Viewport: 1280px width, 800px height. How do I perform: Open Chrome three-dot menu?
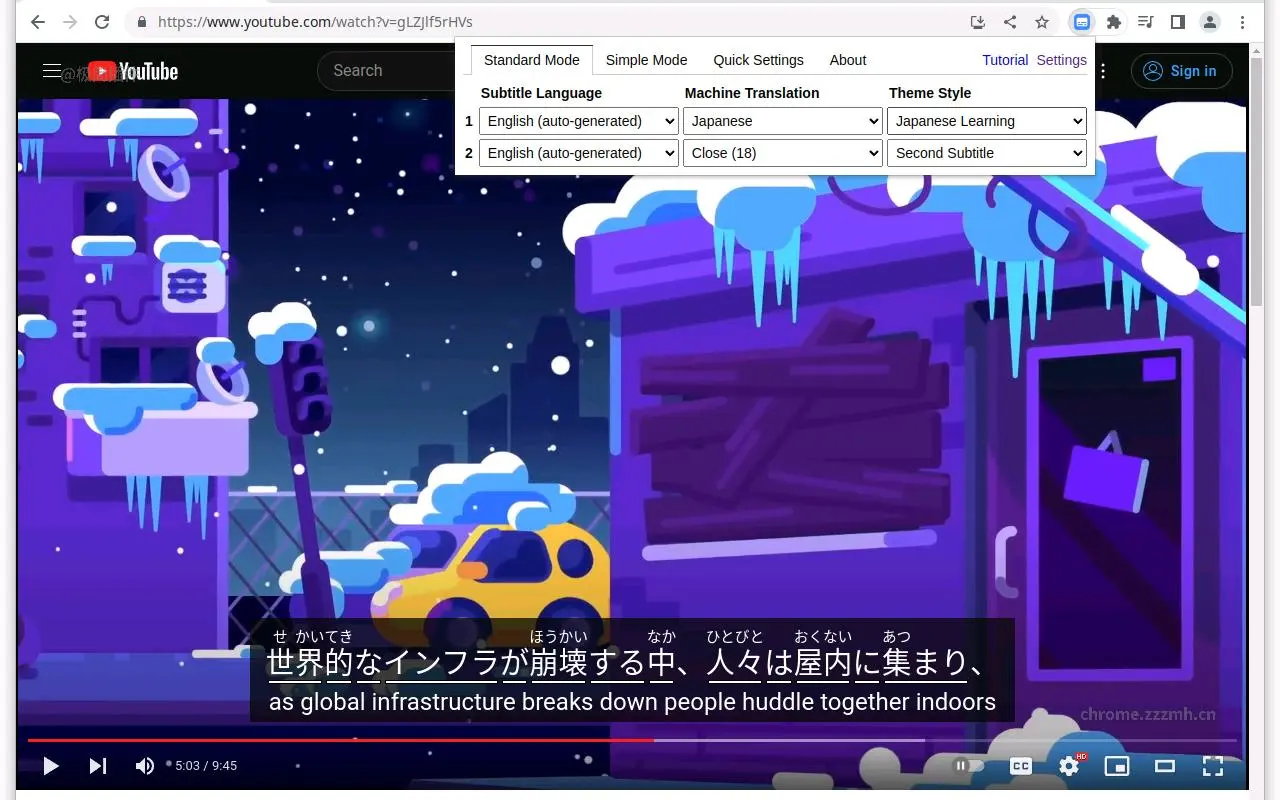coord(1243,22)
